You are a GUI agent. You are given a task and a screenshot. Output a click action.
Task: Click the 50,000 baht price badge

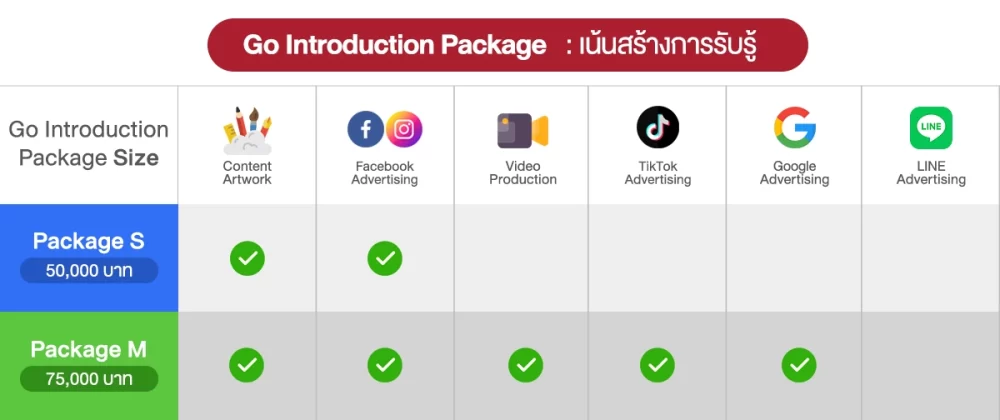coord(89,270)
